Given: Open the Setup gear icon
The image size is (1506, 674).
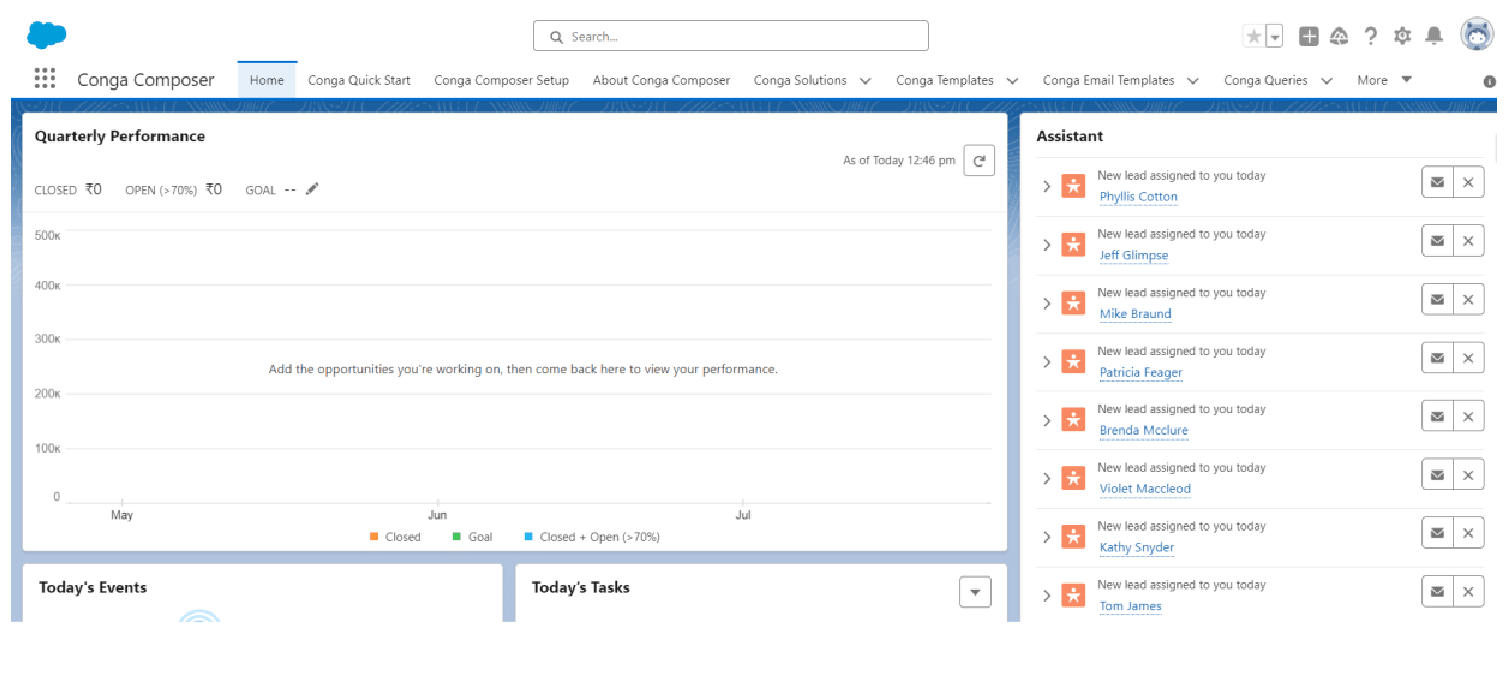Looking at the screenshot, I should point(1402,37).
